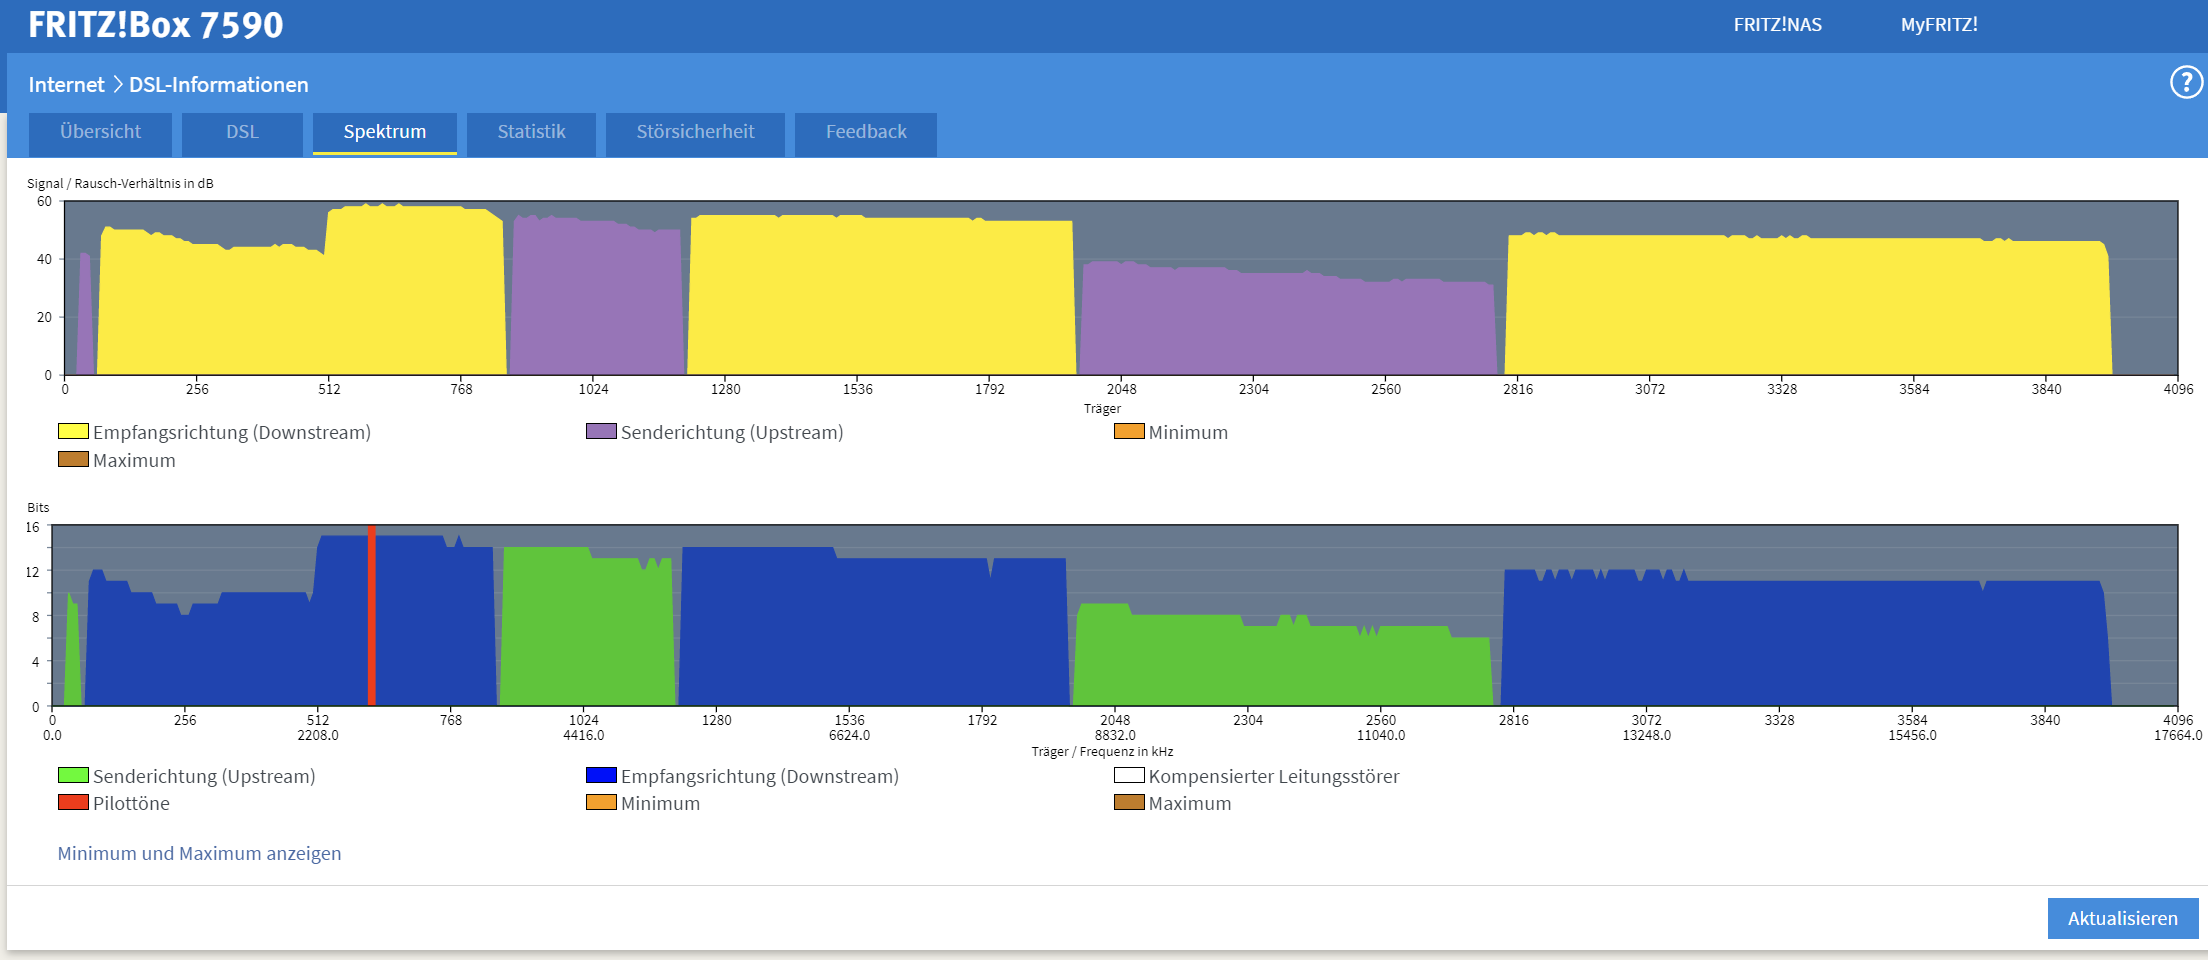Switch to the Feedback tab
The image size is (2208, 960).
(x=866, y=133)
